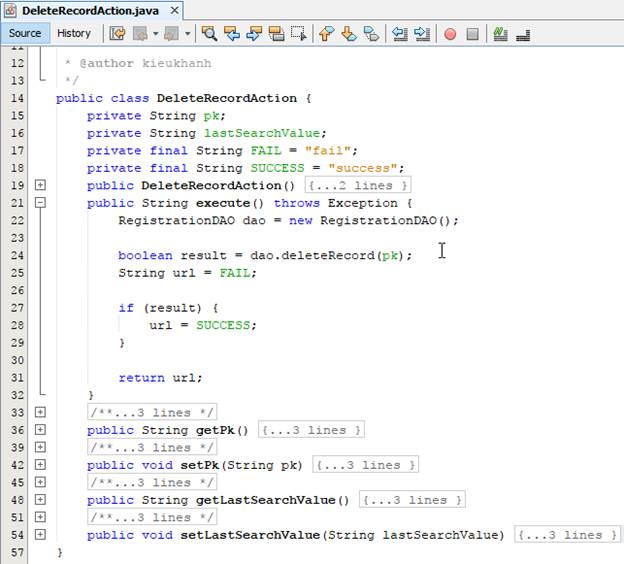Click the {...3 lines } placeholder beside setLastSearchValue
Viewport: 624px width, 564px height.
pyautogui.click(x=567, y=535)
